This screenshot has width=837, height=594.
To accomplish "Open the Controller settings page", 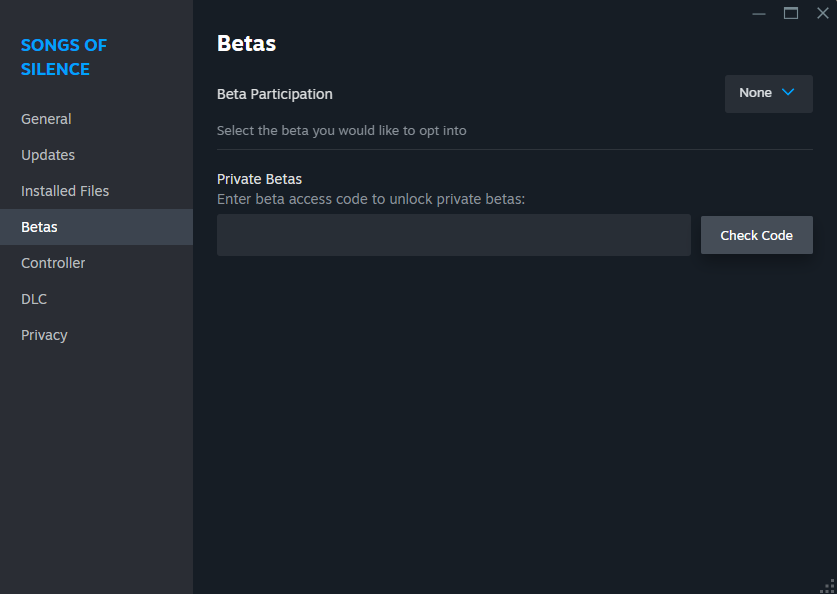I will (x=53, y=263).
